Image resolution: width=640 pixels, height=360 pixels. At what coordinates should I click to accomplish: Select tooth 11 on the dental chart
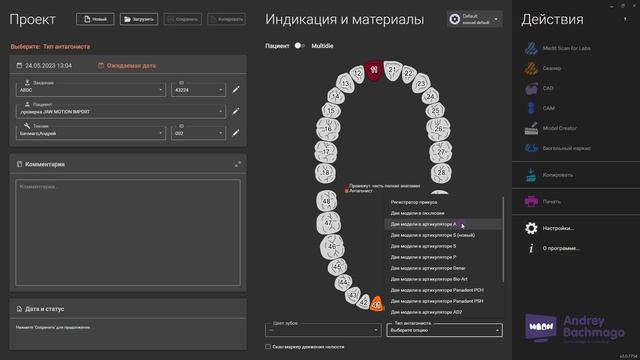[x=373, y=70]
